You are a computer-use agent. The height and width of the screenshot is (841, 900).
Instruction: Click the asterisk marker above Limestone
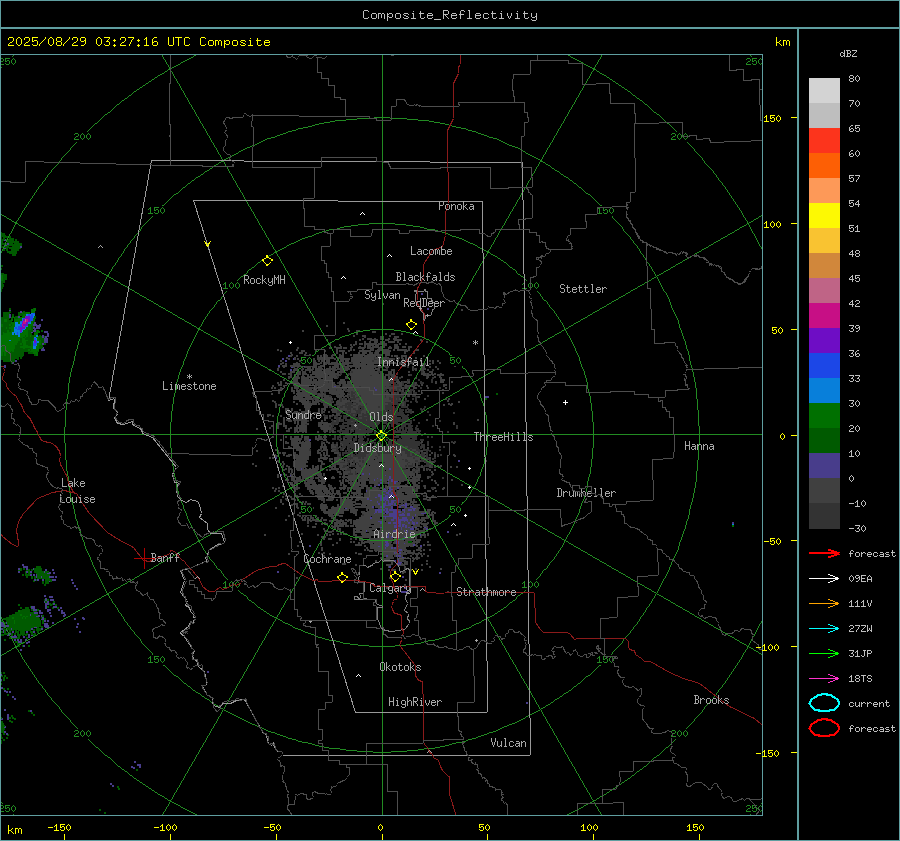point(189,377)
